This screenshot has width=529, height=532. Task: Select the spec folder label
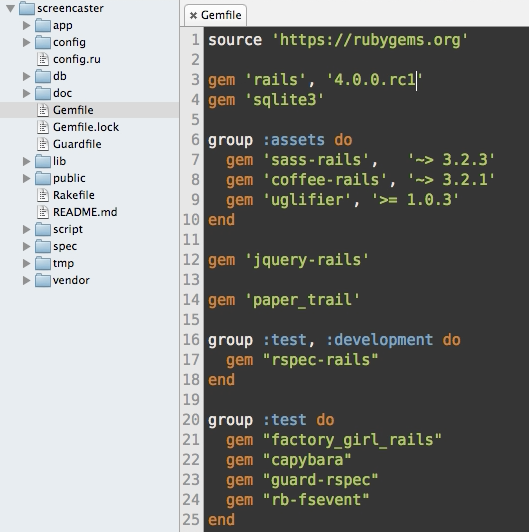coord(65,247)
